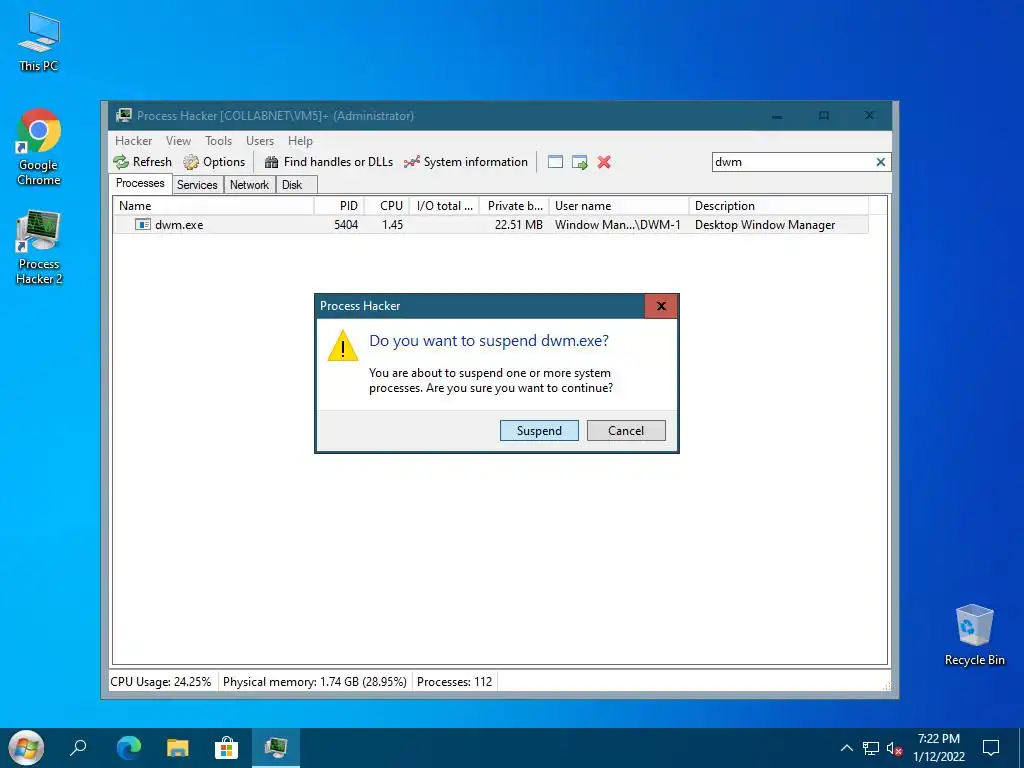Image resolution: width=1024 pixels, height=768 pixels.
Task: Click the Processes: 112 status entry
Action: click(455, 682)
